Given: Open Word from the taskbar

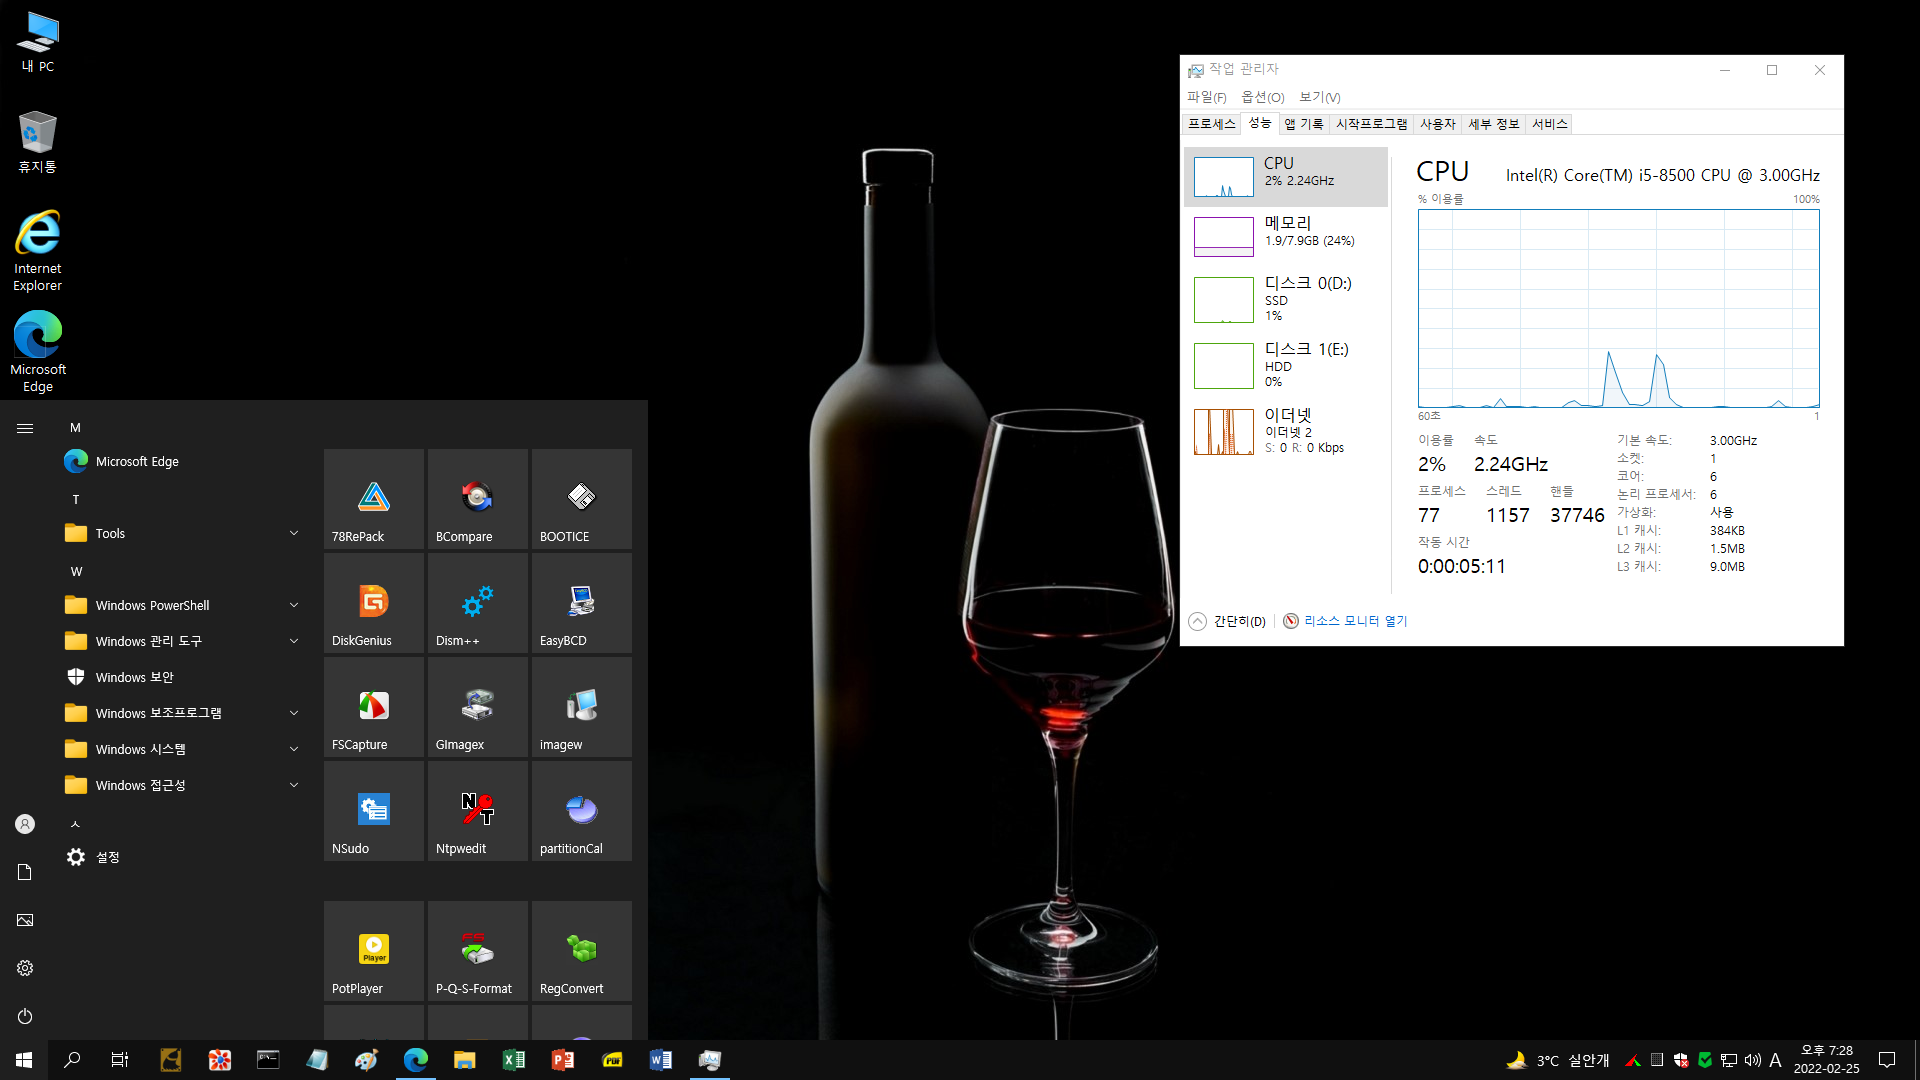Looking at the screenshot, I should [x=661, y=1060].
